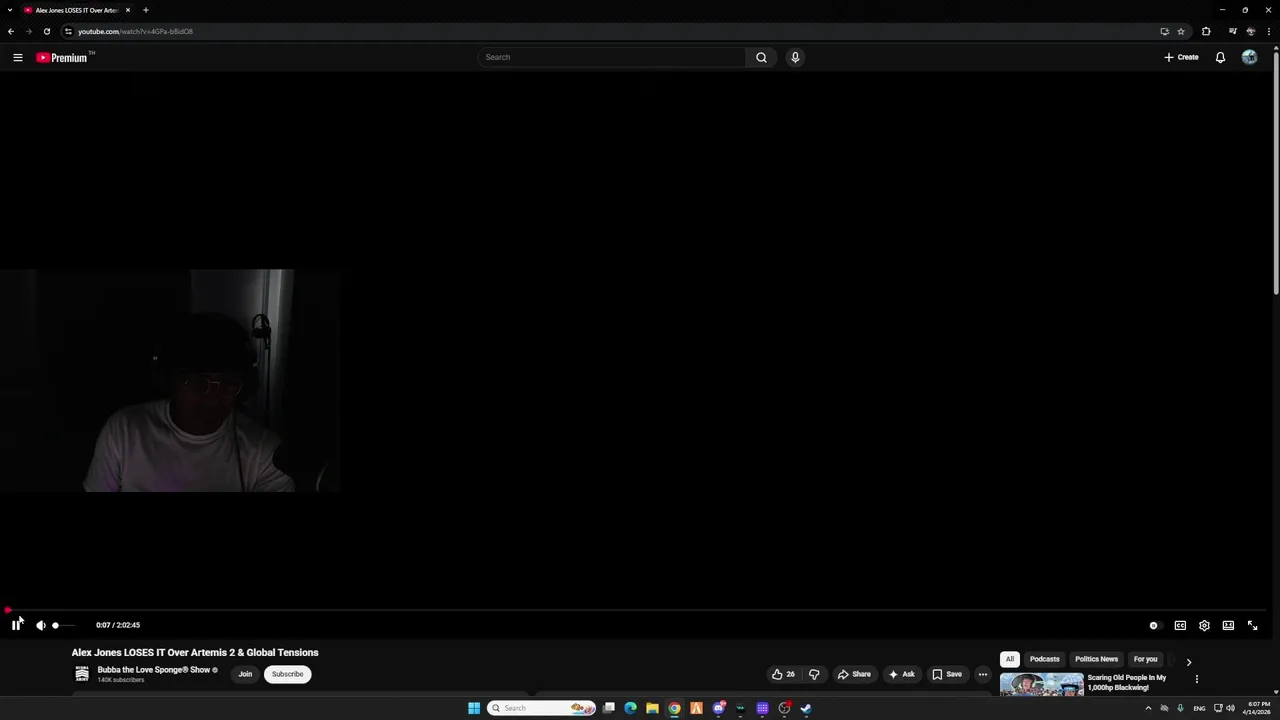Image resolution: width=1280 pixels, height=720 pixels.
Task: Open more actions ellipsis under video
Action: click(x=982, y=674)
